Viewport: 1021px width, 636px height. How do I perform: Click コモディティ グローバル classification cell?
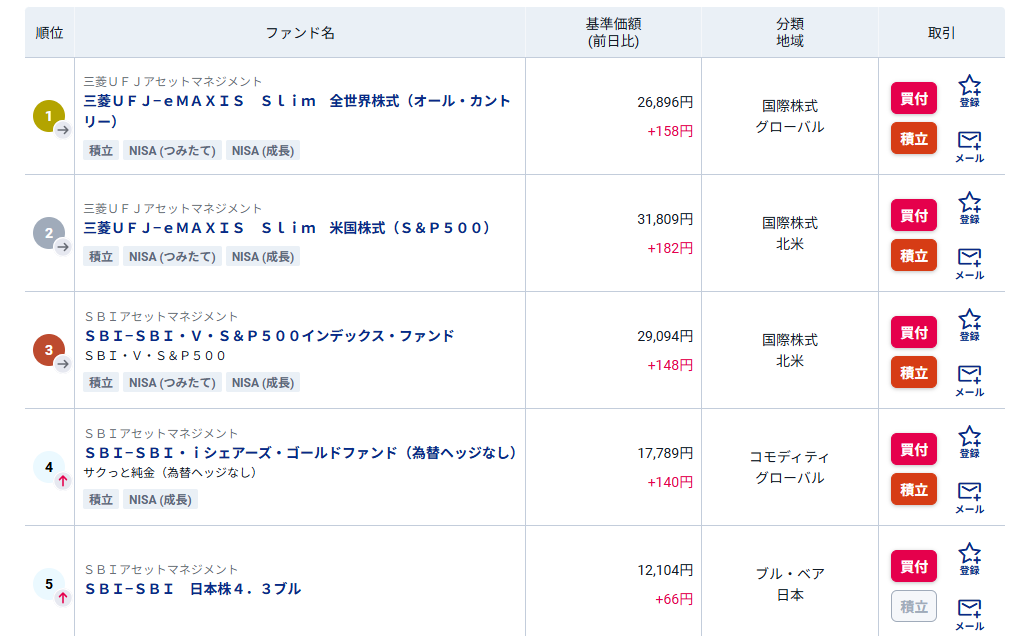[790, 467]
